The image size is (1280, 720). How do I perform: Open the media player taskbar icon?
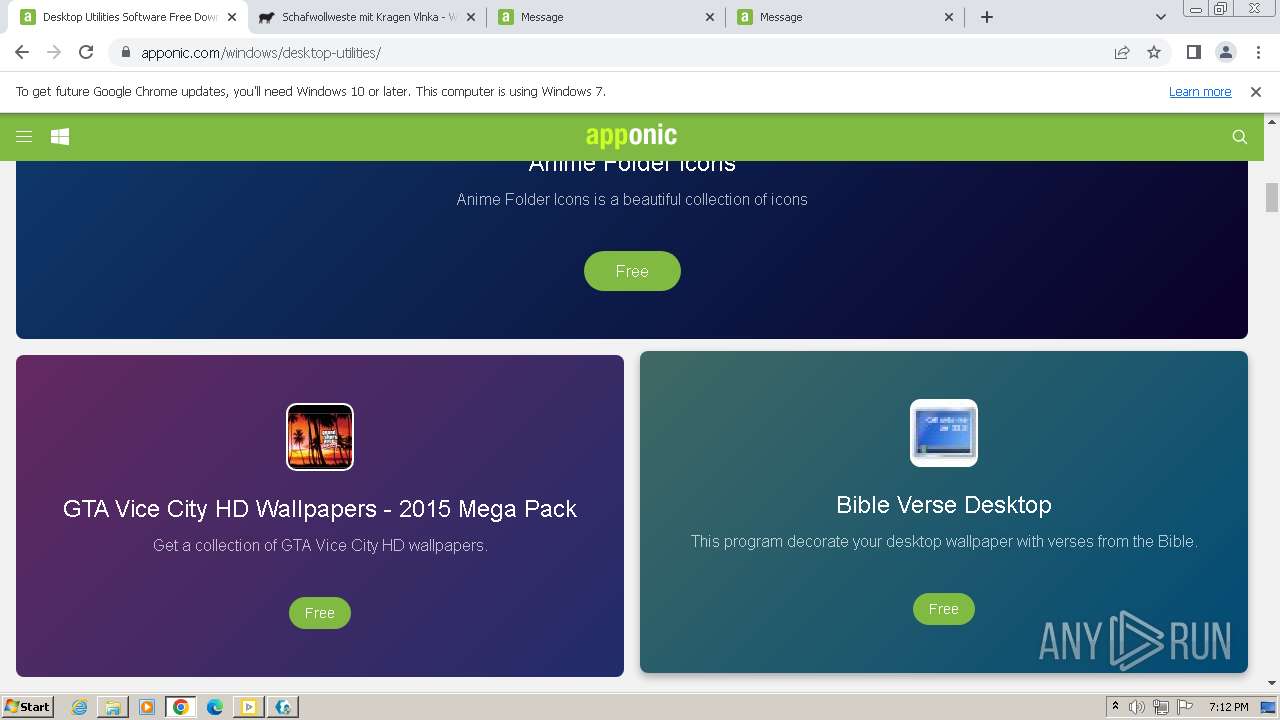tap(147, 707)
